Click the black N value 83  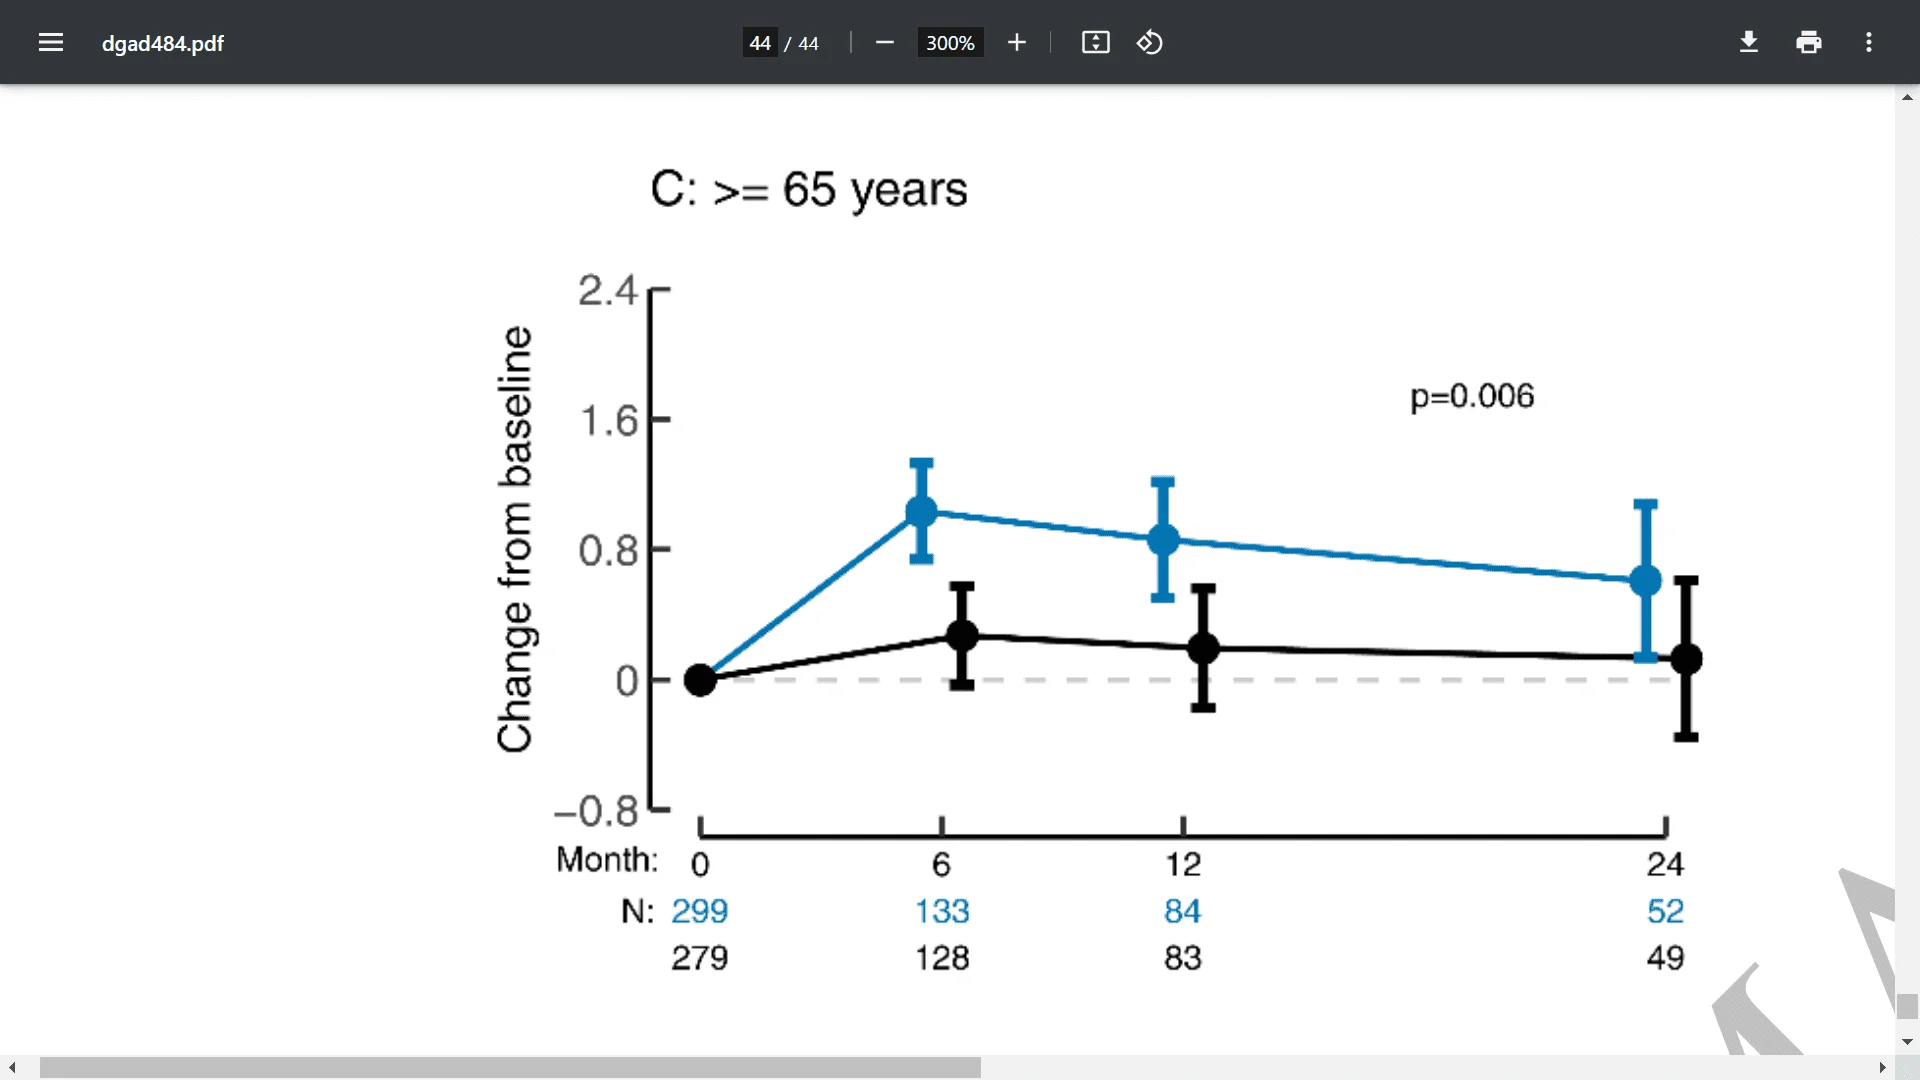1183,958
